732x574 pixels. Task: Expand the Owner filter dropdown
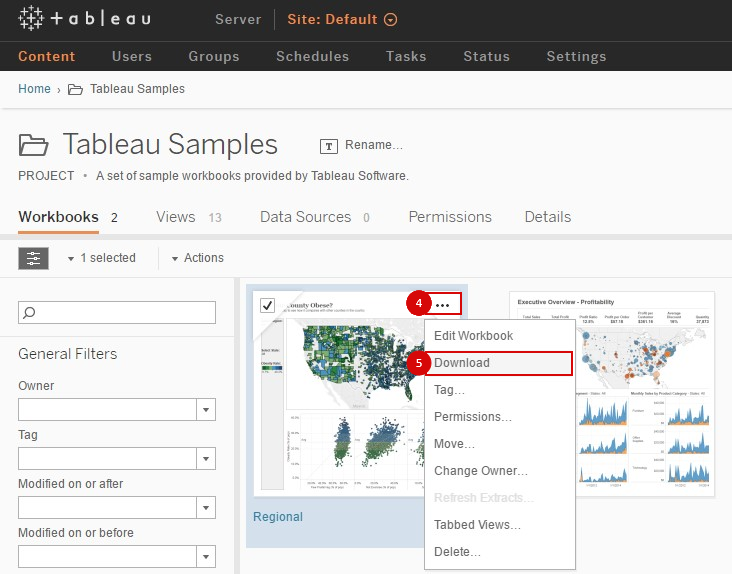tap(206, 410)
